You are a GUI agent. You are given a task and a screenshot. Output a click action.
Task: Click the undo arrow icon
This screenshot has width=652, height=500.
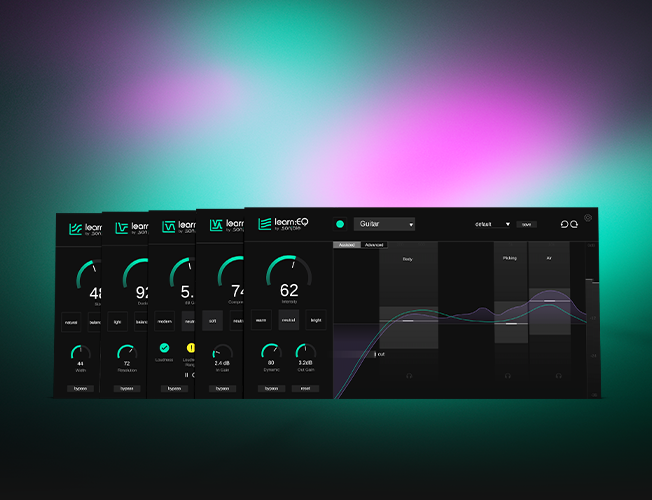pos(564,224)
